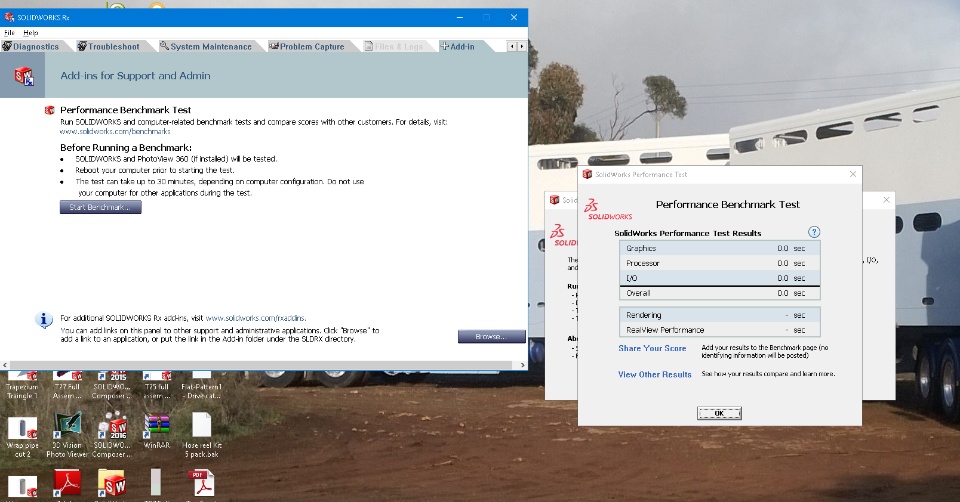Select the WinRAR desktop shortcut
The width and height of the screenshot is (960, 502).
157,432
